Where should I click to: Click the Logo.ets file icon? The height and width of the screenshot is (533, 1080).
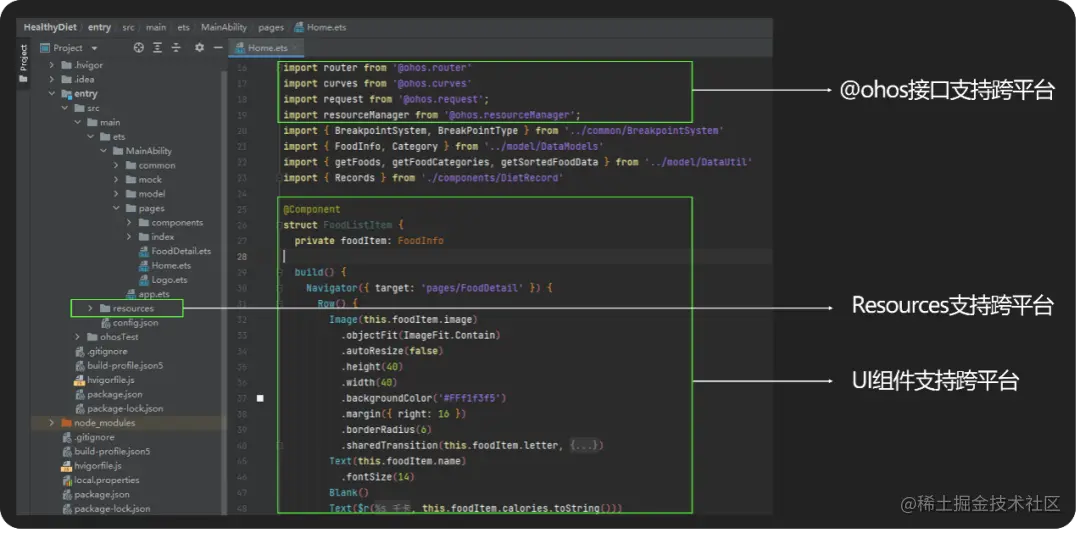[x=143, y=280]
